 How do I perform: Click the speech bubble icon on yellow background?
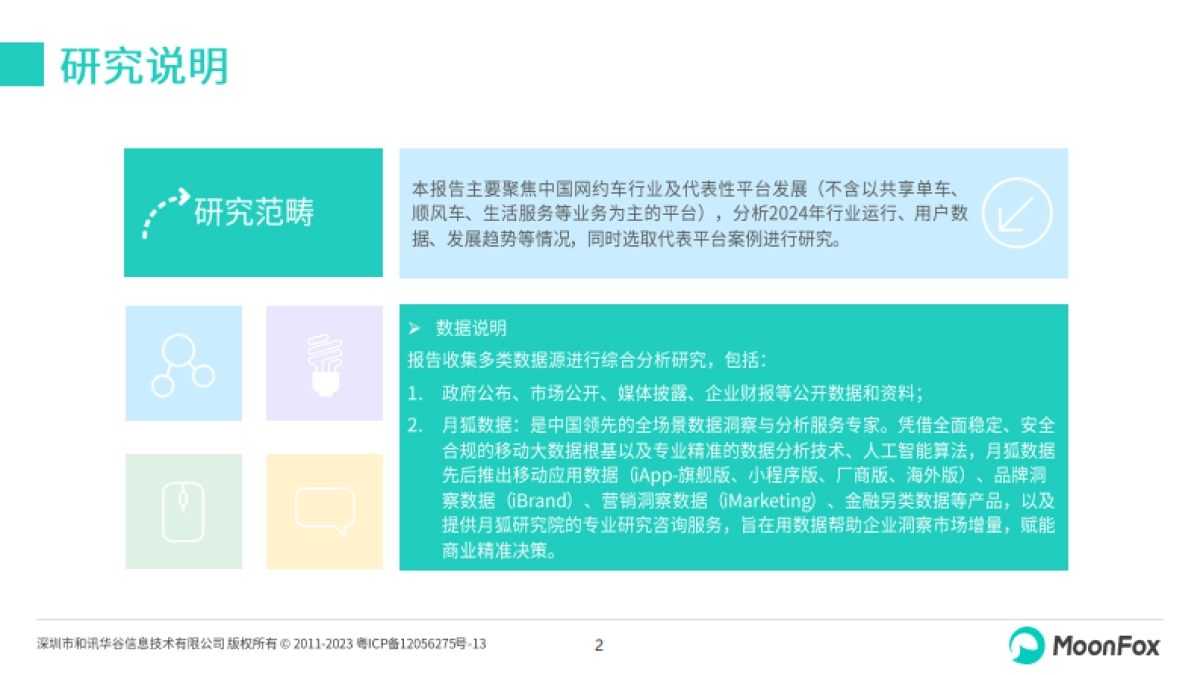[324, 510]
